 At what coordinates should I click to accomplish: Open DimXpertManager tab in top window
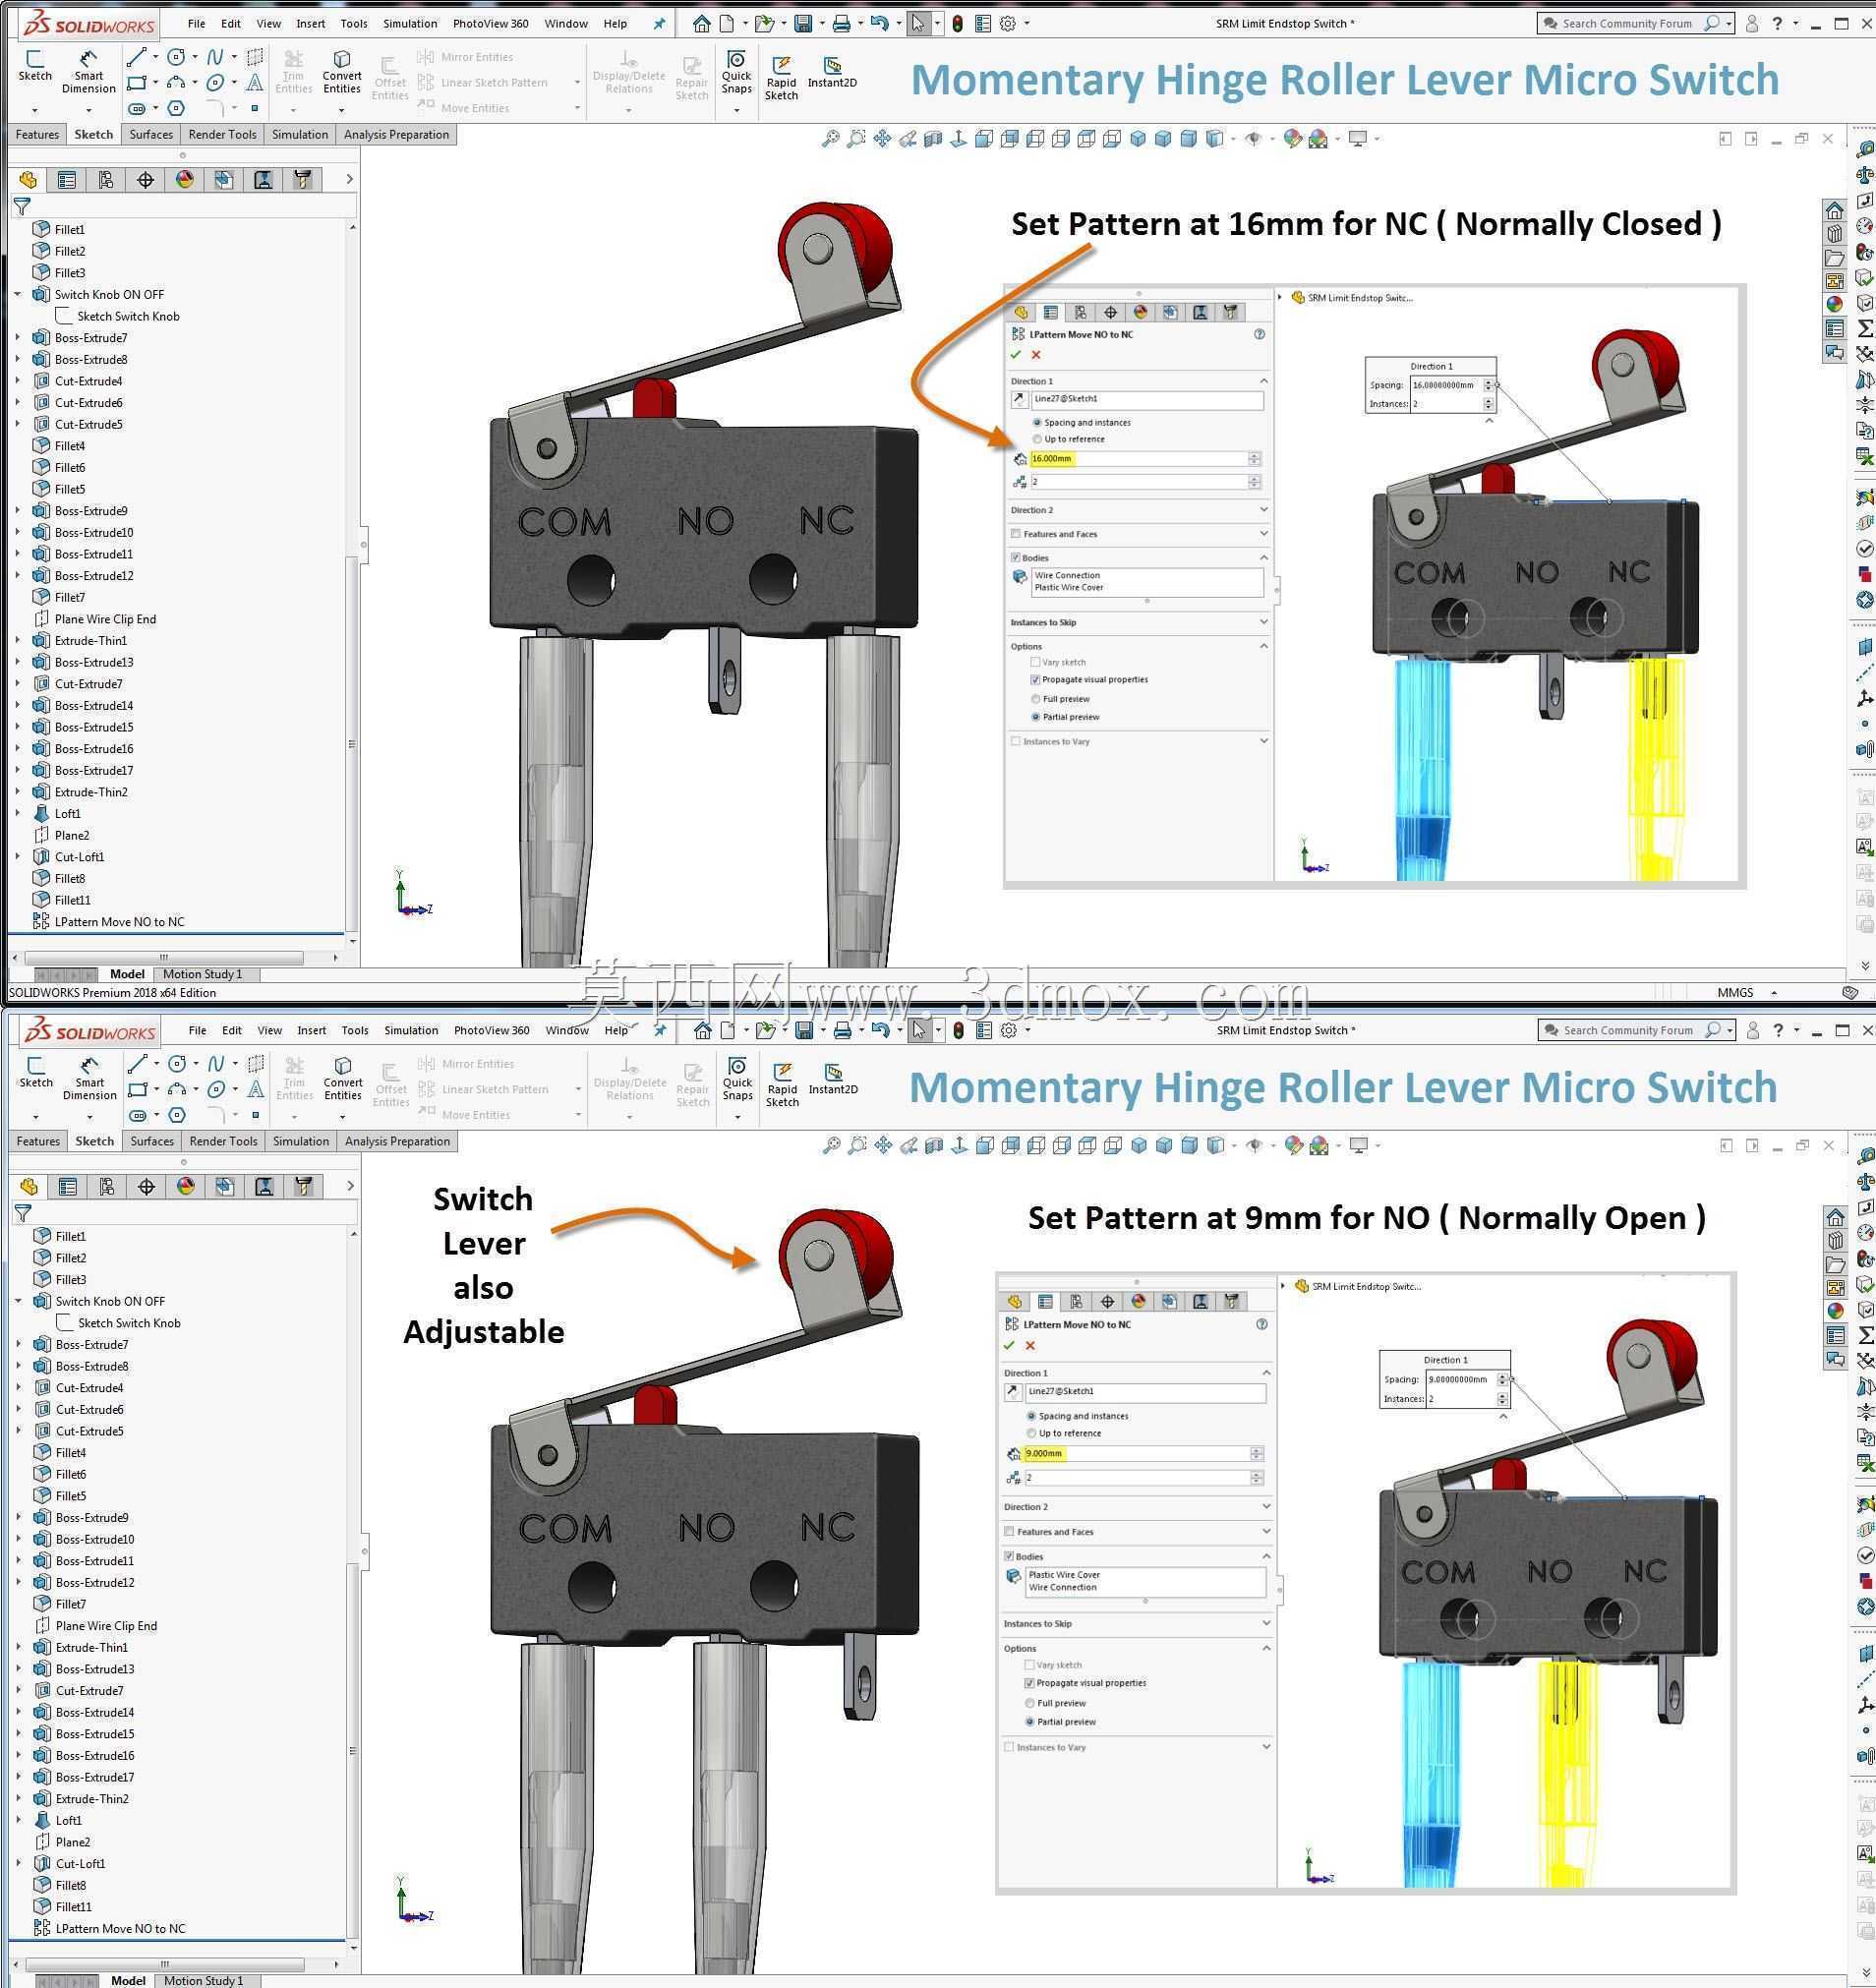point(146,180)
